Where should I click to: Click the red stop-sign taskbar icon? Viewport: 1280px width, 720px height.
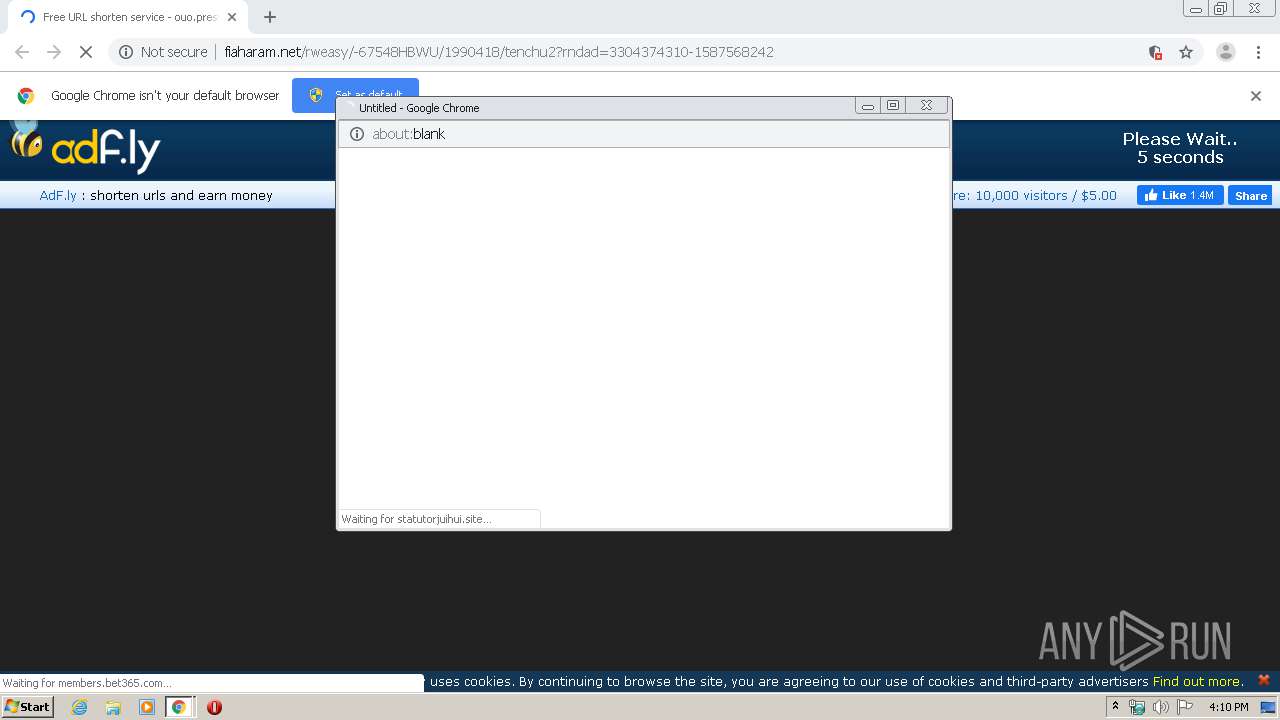coord(214,707)
